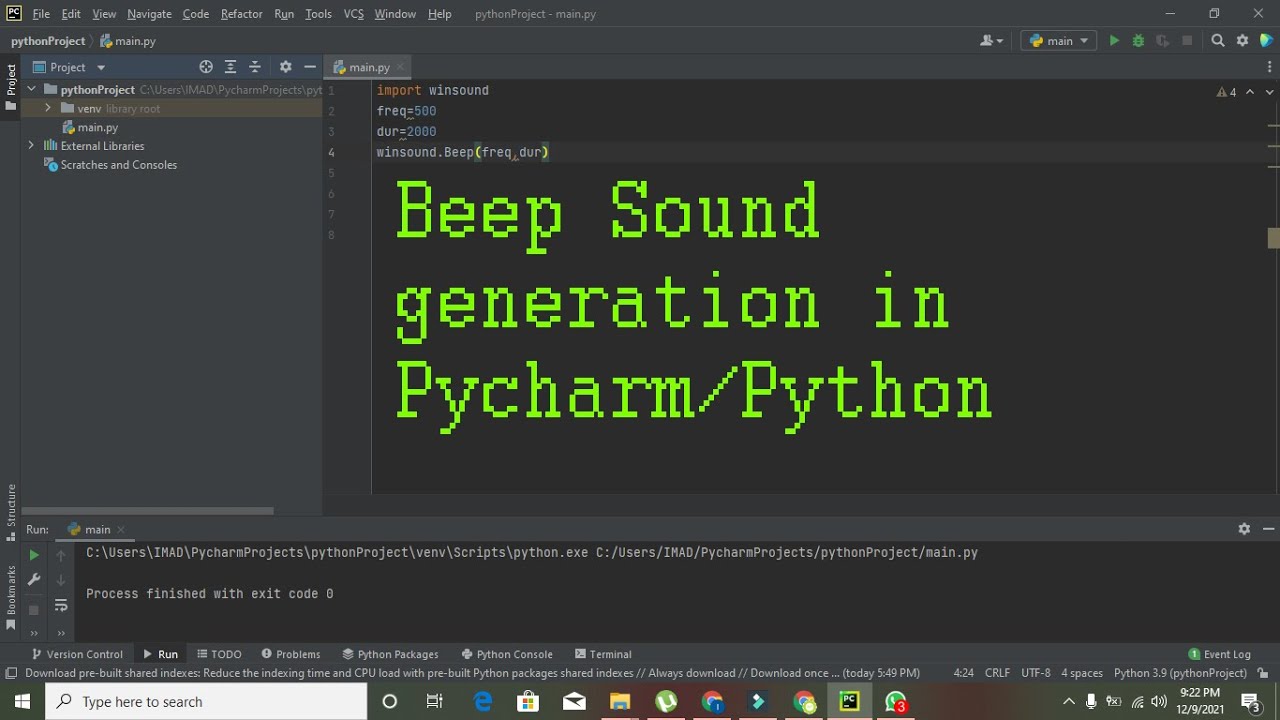Open the Problems tool window
This screenshot has width=1280, height=720.
pos(291,654)
